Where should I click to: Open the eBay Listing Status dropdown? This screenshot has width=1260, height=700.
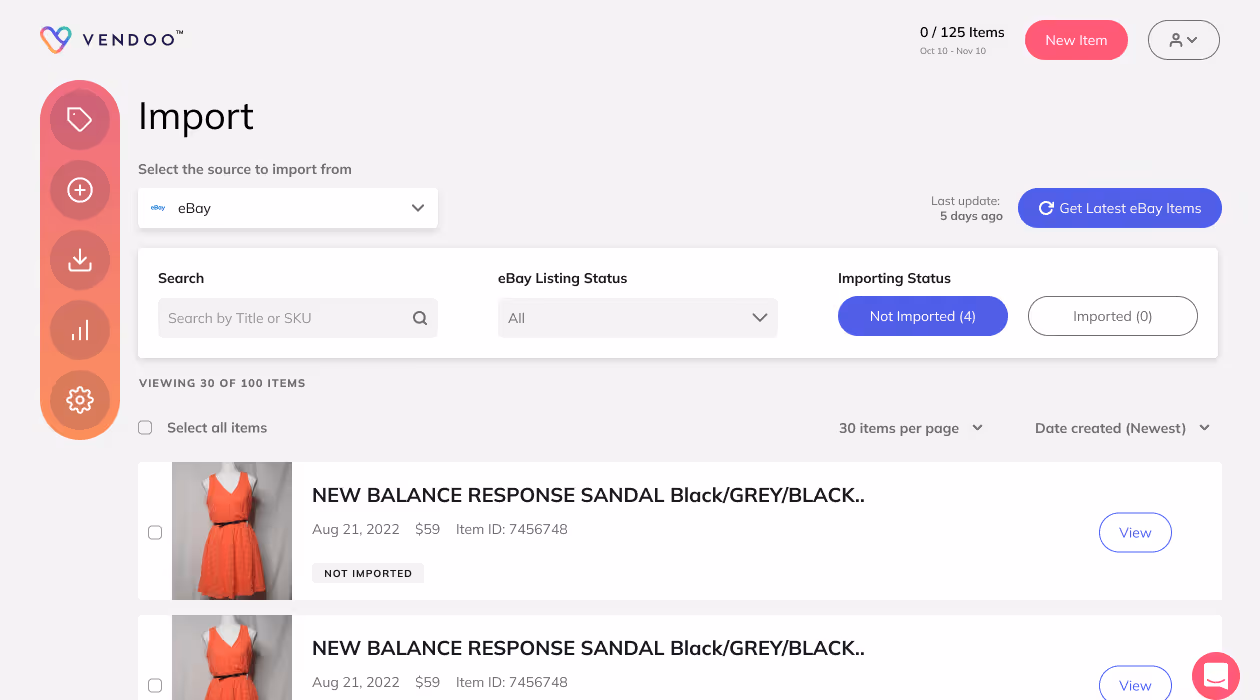[638, 318]
